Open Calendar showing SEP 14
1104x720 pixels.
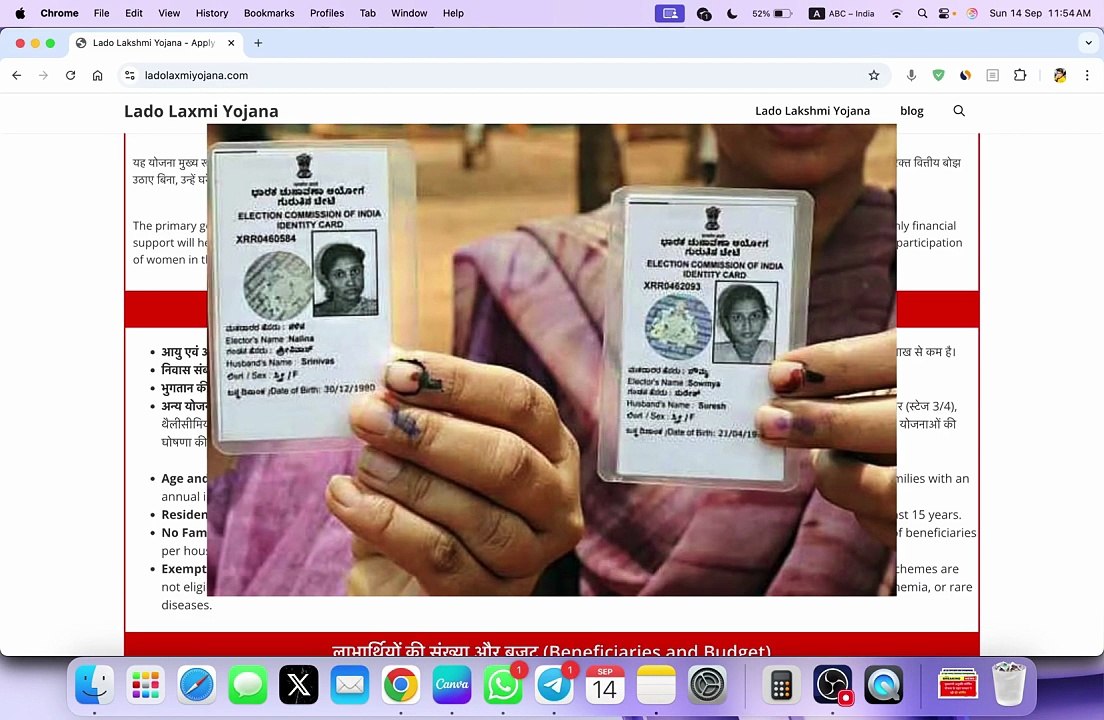[x=605, y=684]
